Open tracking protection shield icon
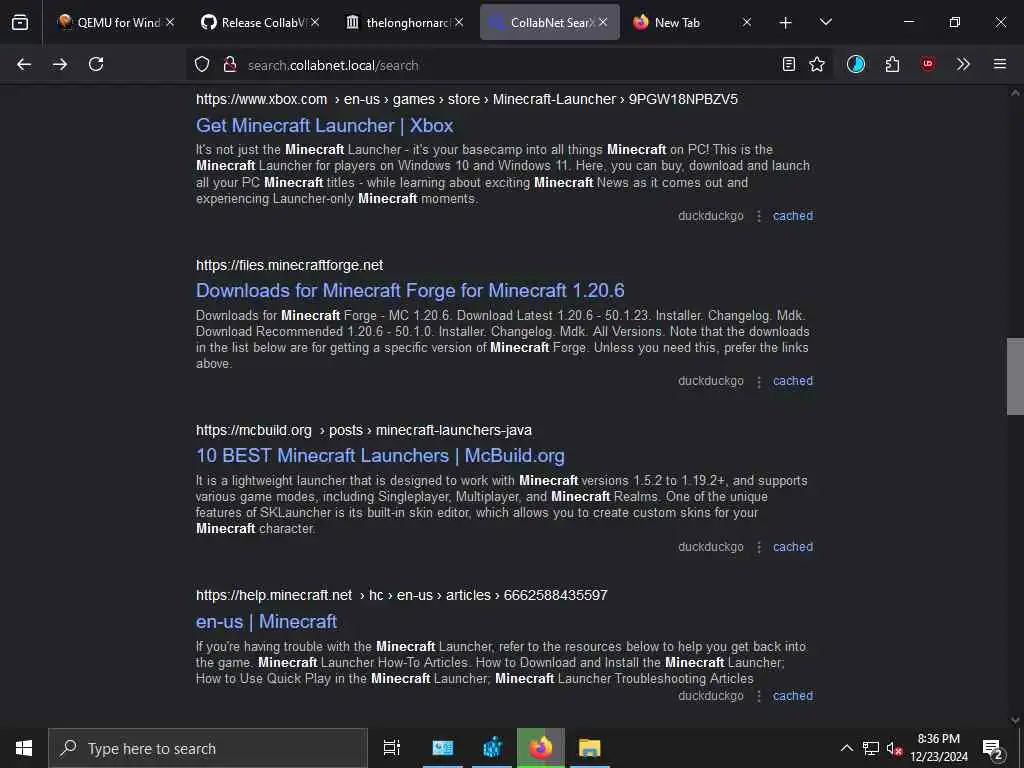Image resolution: width=1024 pixels, height=768 pixels. pyautogui.click(x=202, y=65)
